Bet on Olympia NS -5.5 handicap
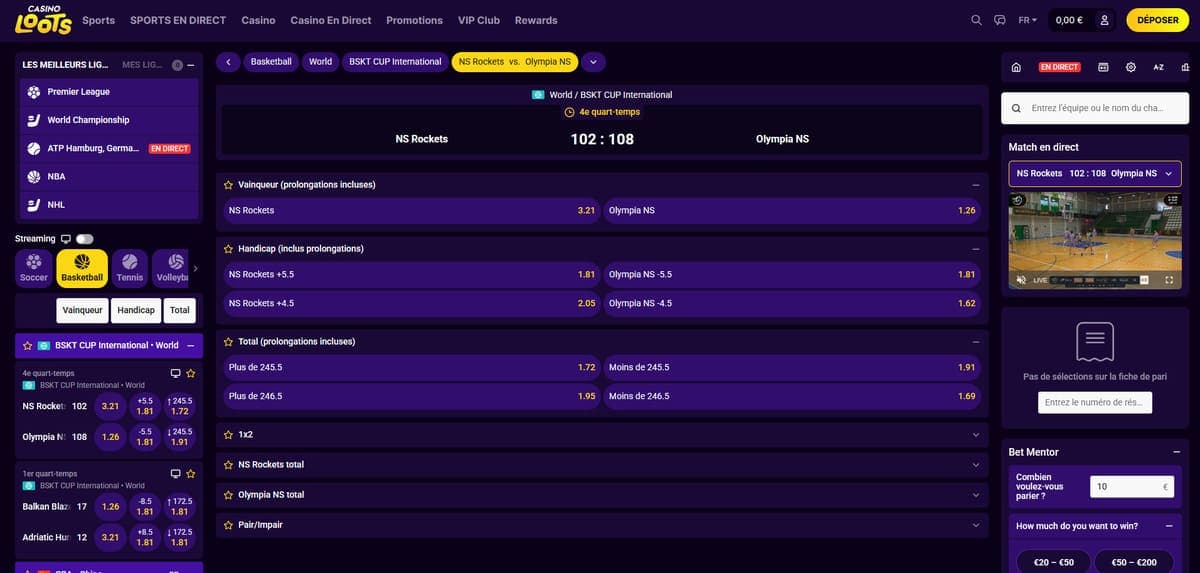This screenshot has height=573, width=1200. (x=791, y=274)
